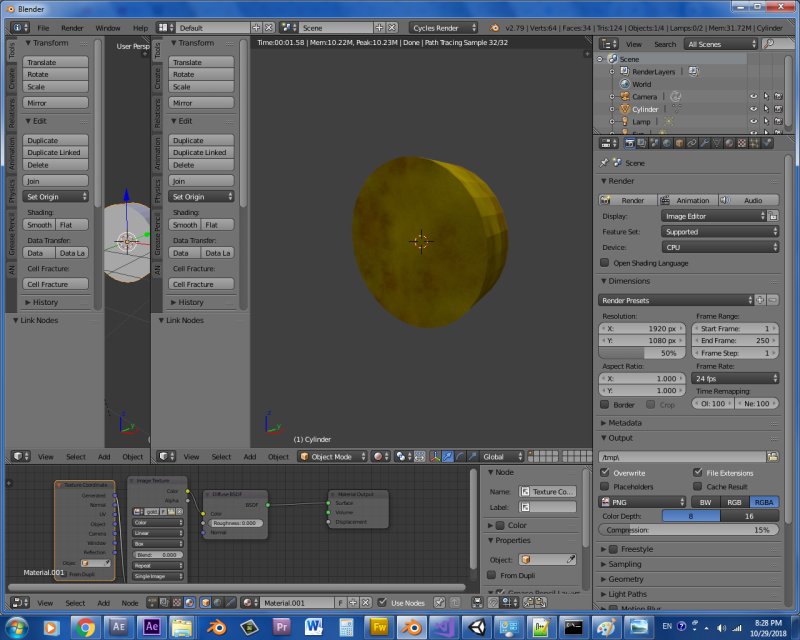Click the Animation render button
The image size is (800, 640).
click(686, 200)
